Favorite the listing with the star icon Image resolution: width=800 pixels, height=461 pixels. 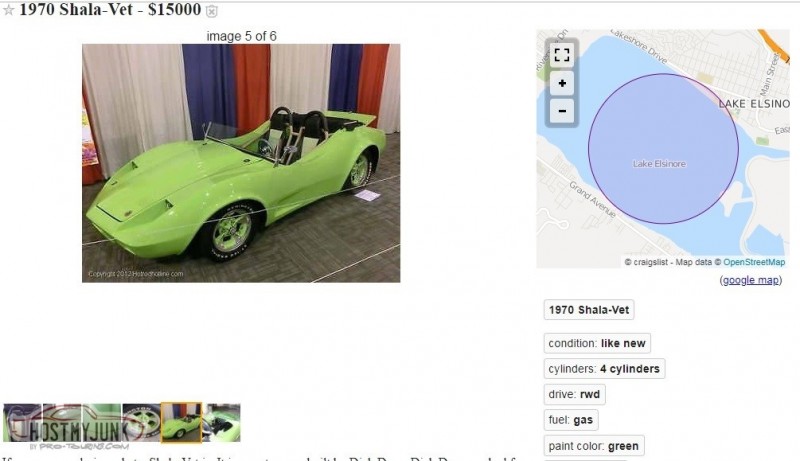coord(9,11)
